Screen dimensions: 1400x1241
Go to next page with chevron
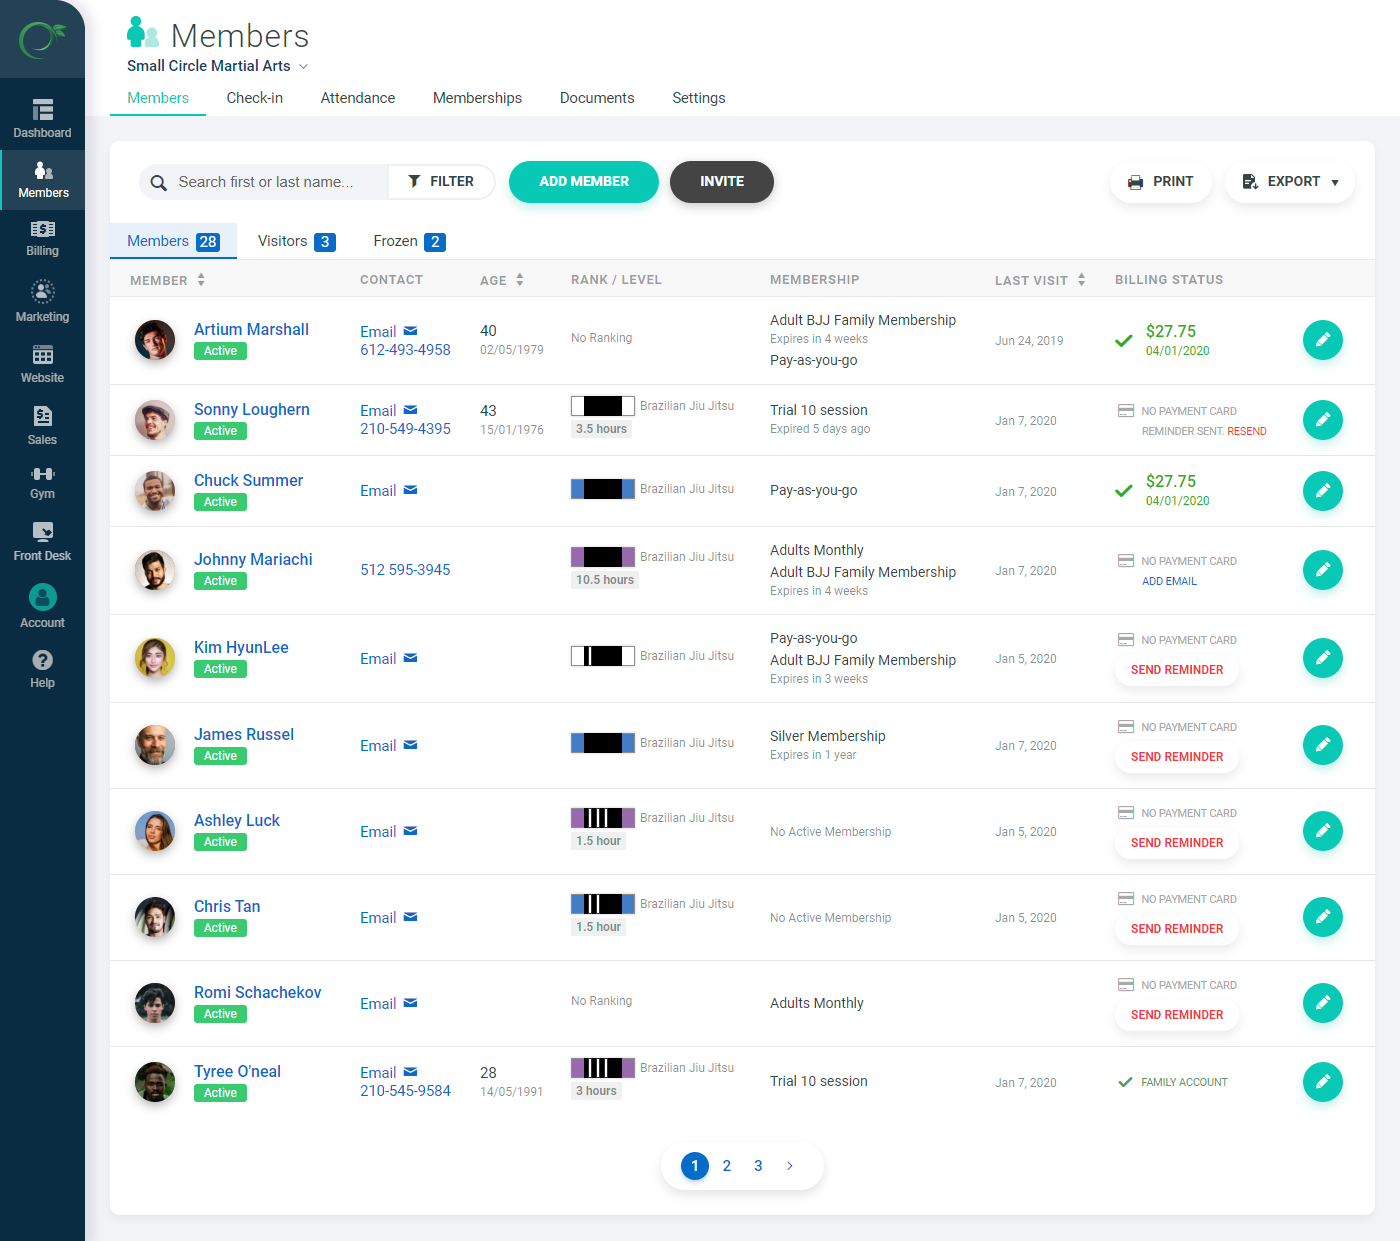tap(790, 1166)
